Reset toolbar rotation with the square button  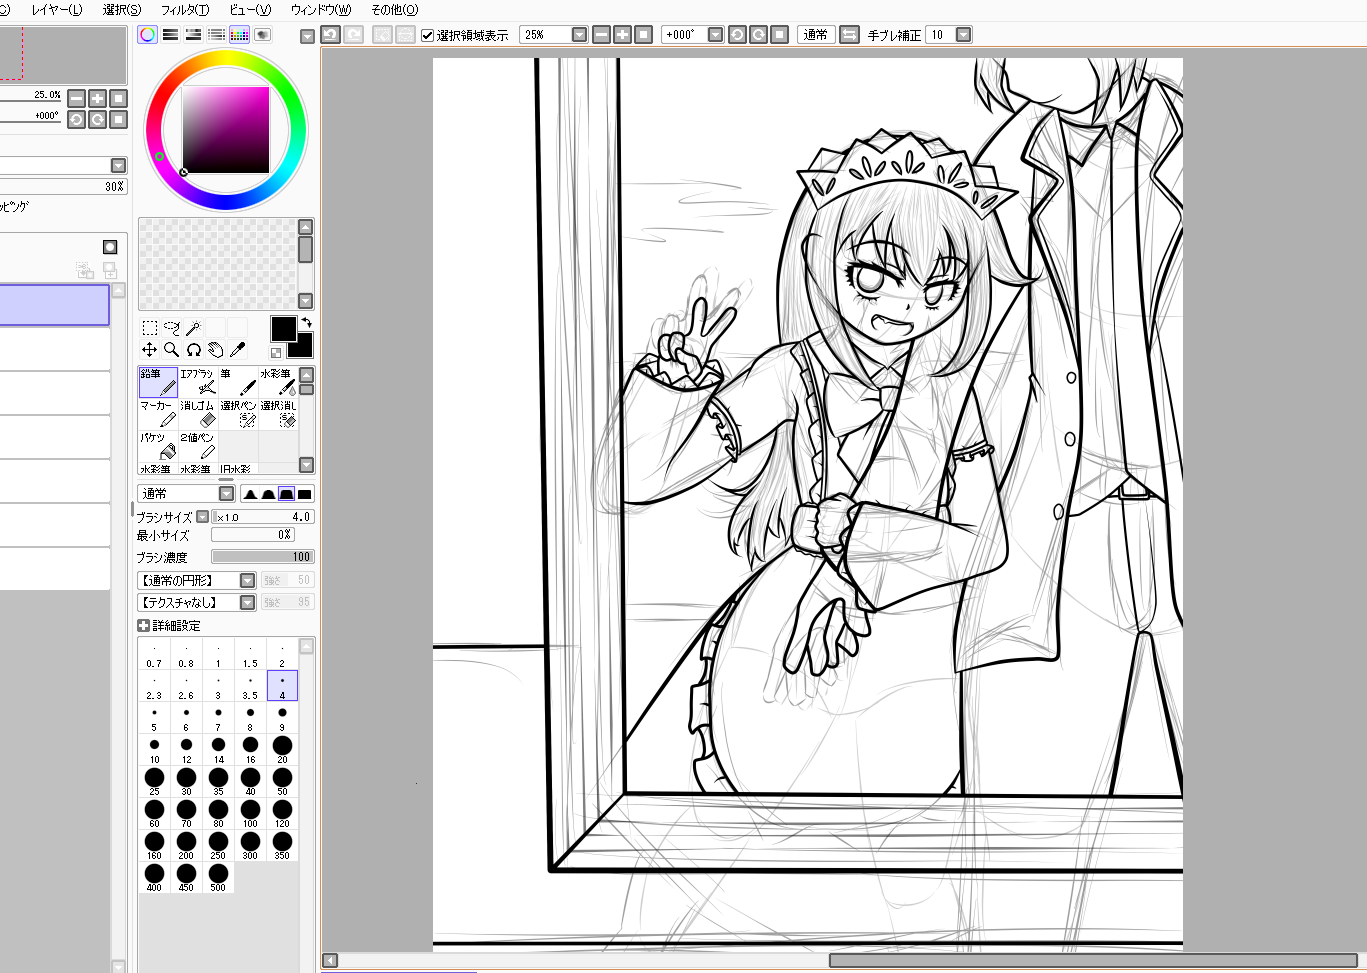pyautogui.click(x=781, y=35)
